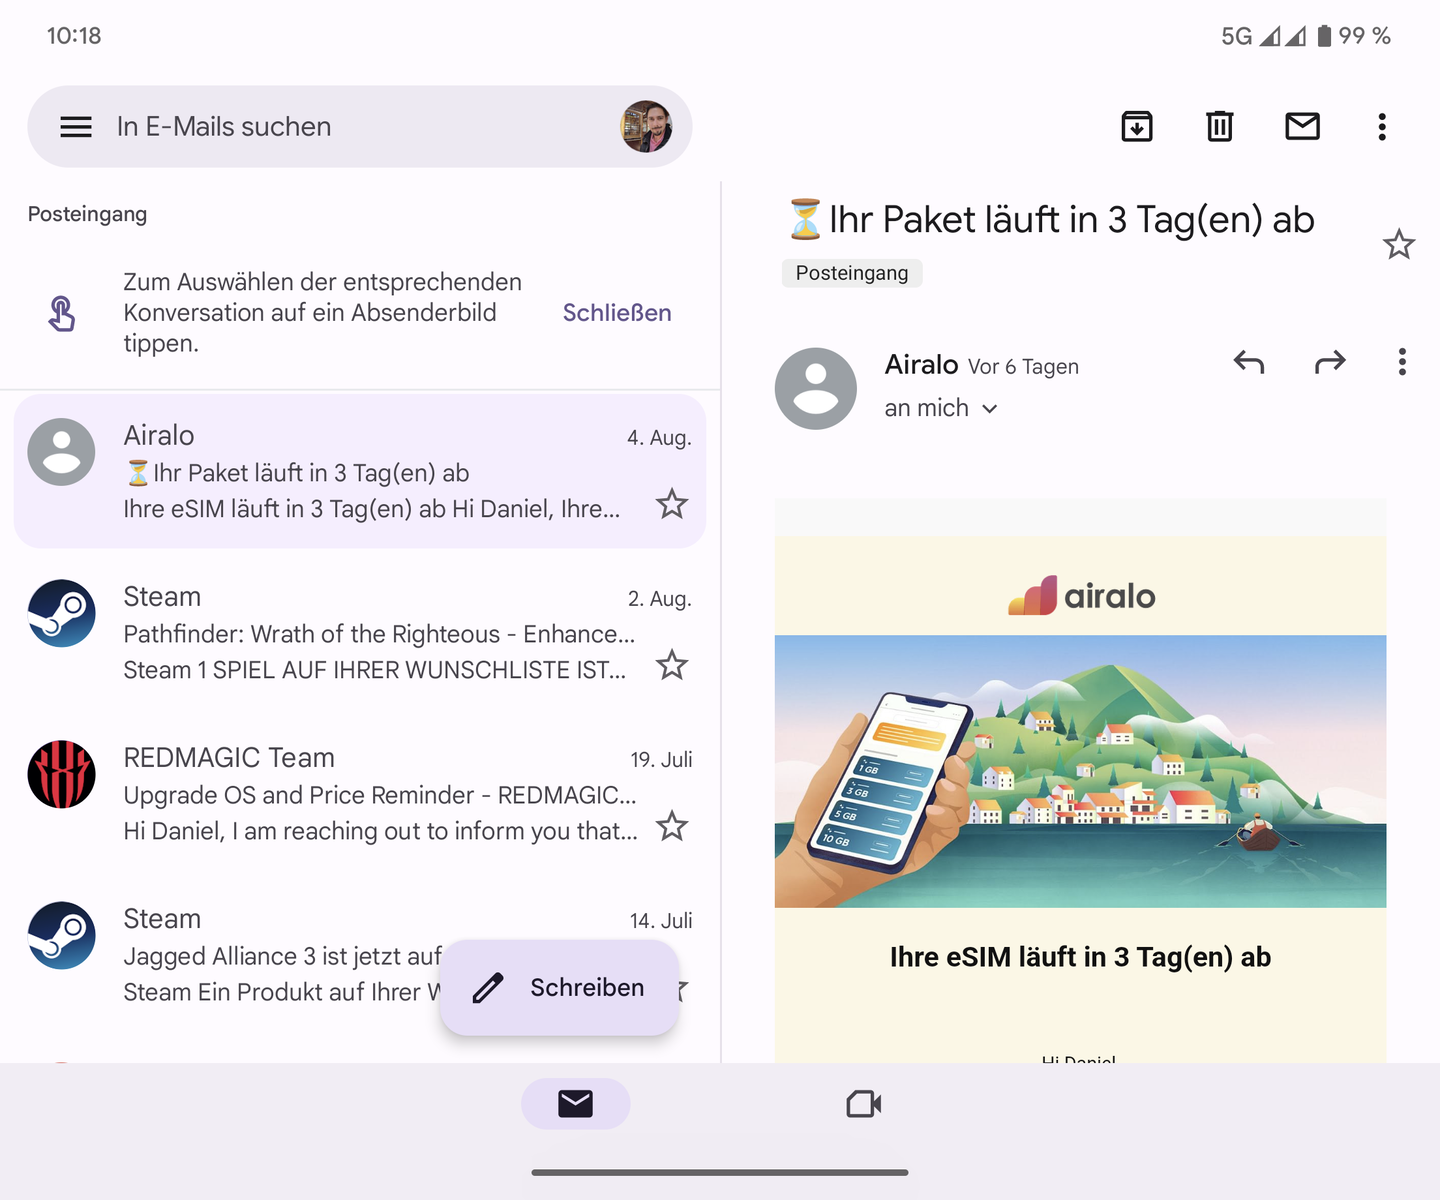Click the 4. Aug. date on Airalo row
Image resolution: width=1440 pixels, height=1200 pixels.
[659, 437]
